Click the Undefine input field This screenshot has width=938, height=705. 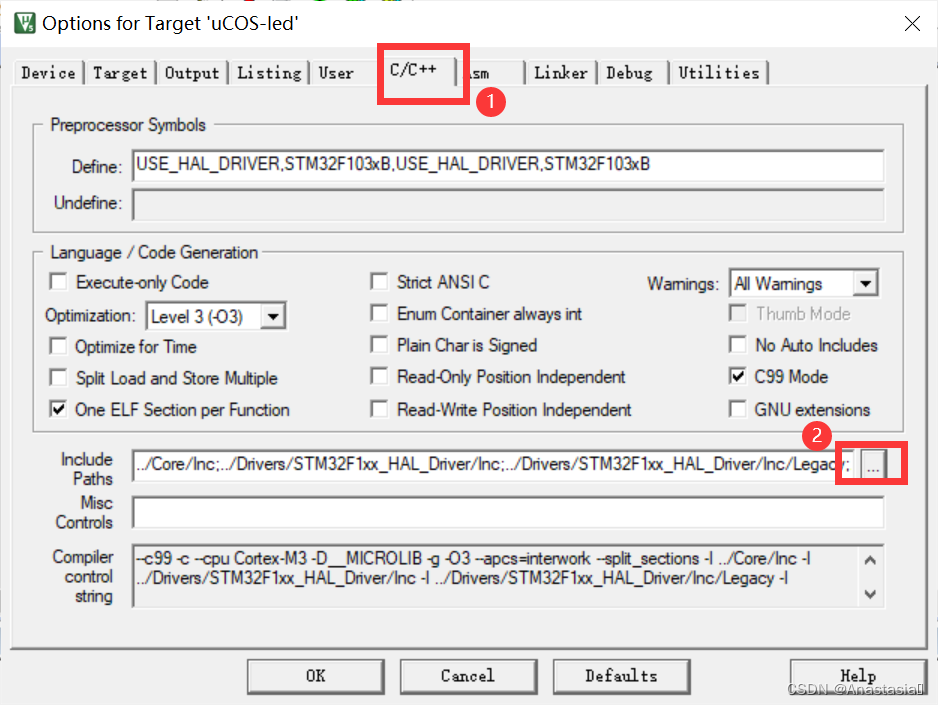click(508, 205)
